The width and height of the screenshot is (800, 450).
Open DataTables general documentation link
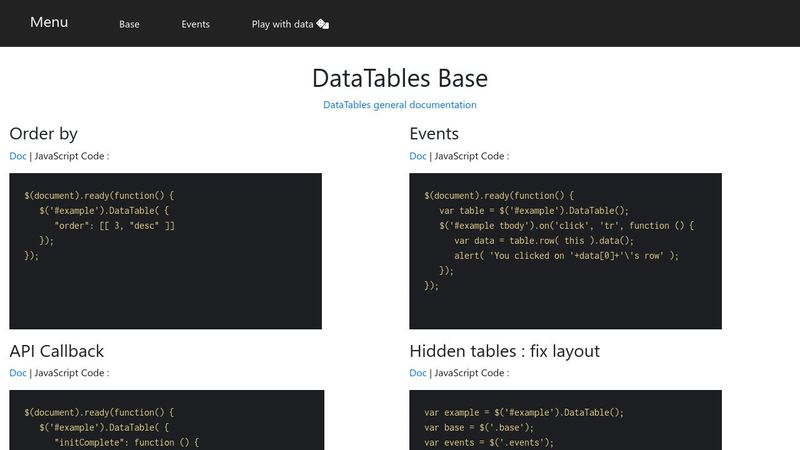(400, 105)
